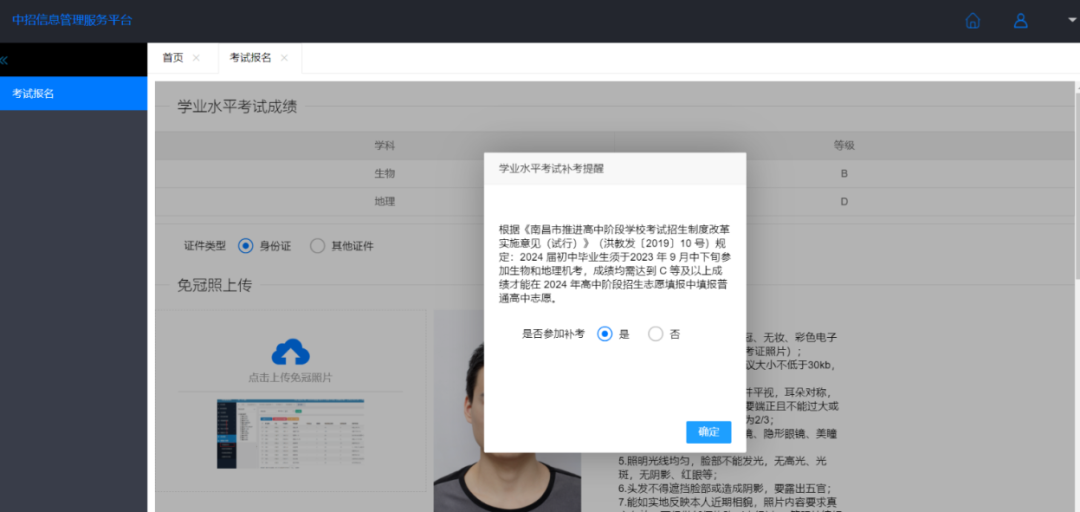Click the 学业水平考试成绩 section heading
1080x512 pixels.
(237, 107)
